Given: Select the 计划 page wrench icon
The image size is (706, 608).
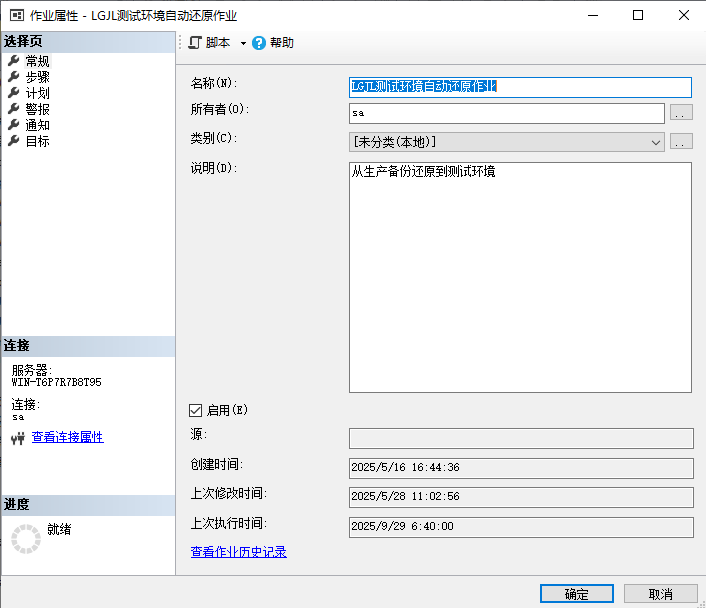Looking at the screenshot, I should pos(14,93).
